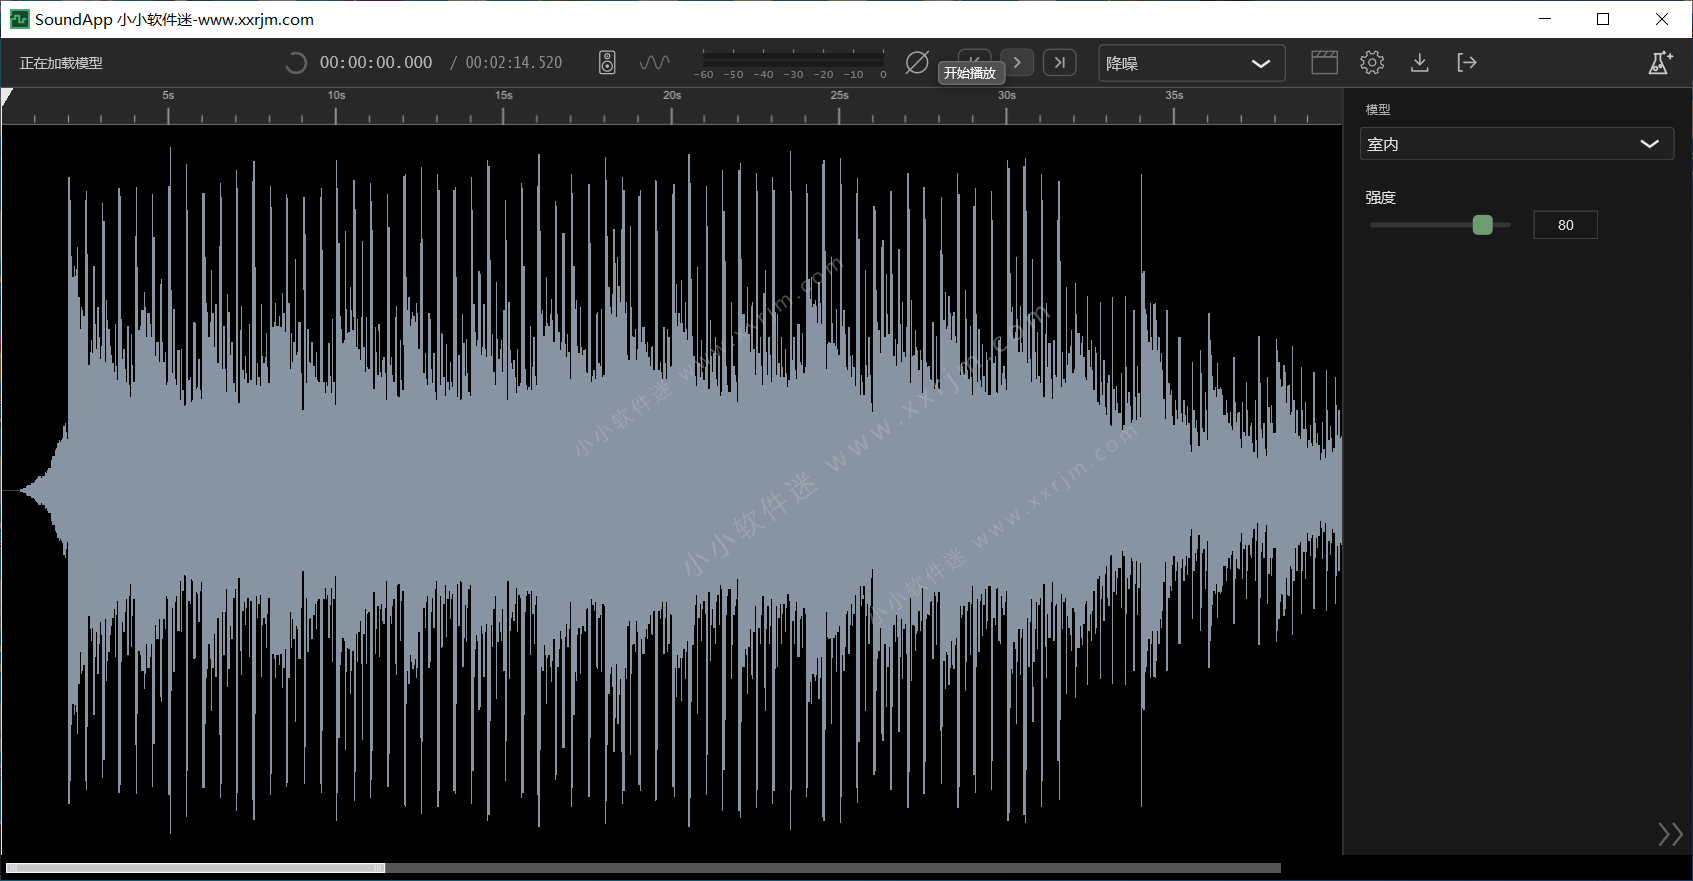Click the total duration 00:02:14.520 text
Viewport: 1693px width, 881px height.
coord(514,62)
